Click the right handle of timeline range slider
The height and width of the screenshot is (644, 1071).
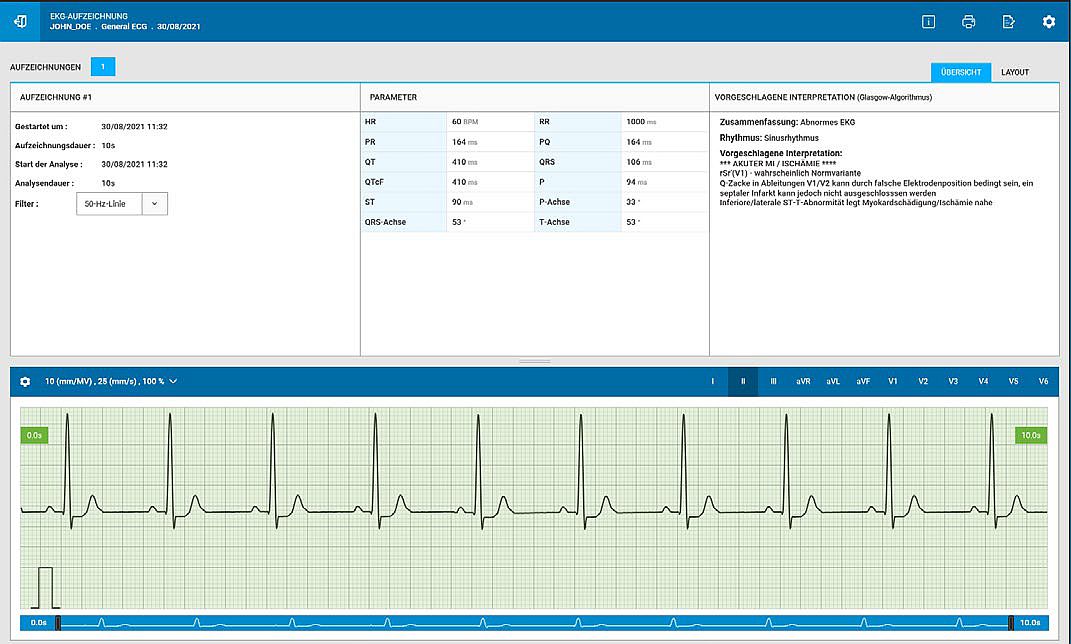pos(1011,623)
